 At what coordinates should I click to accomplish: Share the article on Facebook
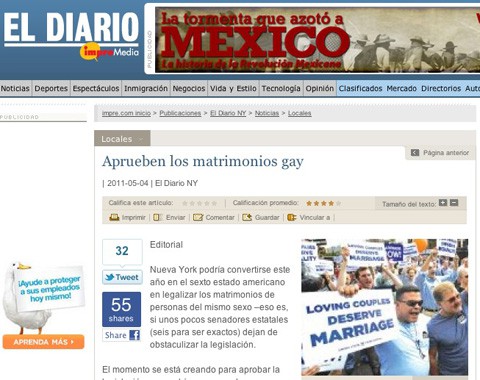pos(122,335)
